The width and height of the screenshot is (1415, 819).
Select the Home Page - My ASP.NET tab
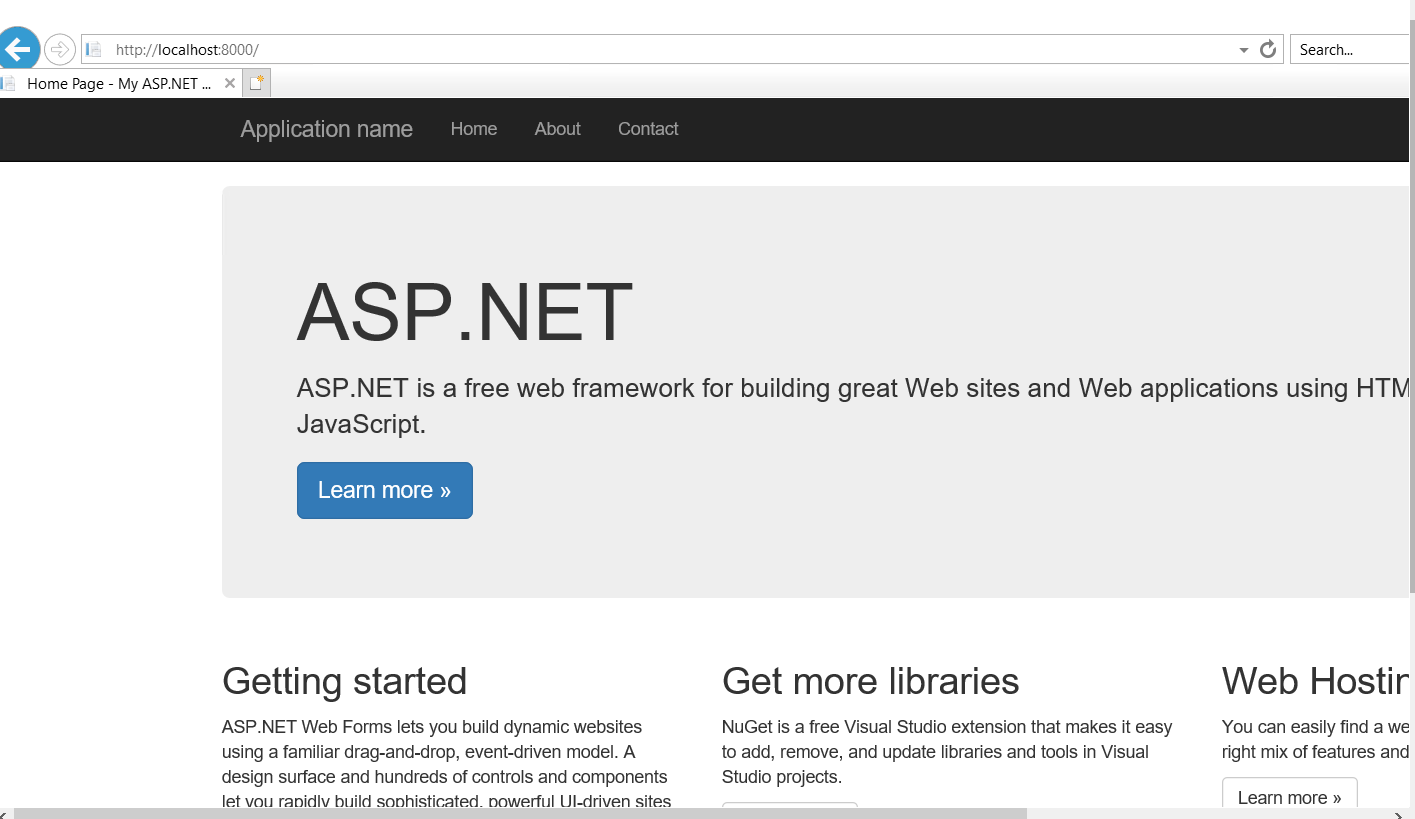click(x=118, y=84)
